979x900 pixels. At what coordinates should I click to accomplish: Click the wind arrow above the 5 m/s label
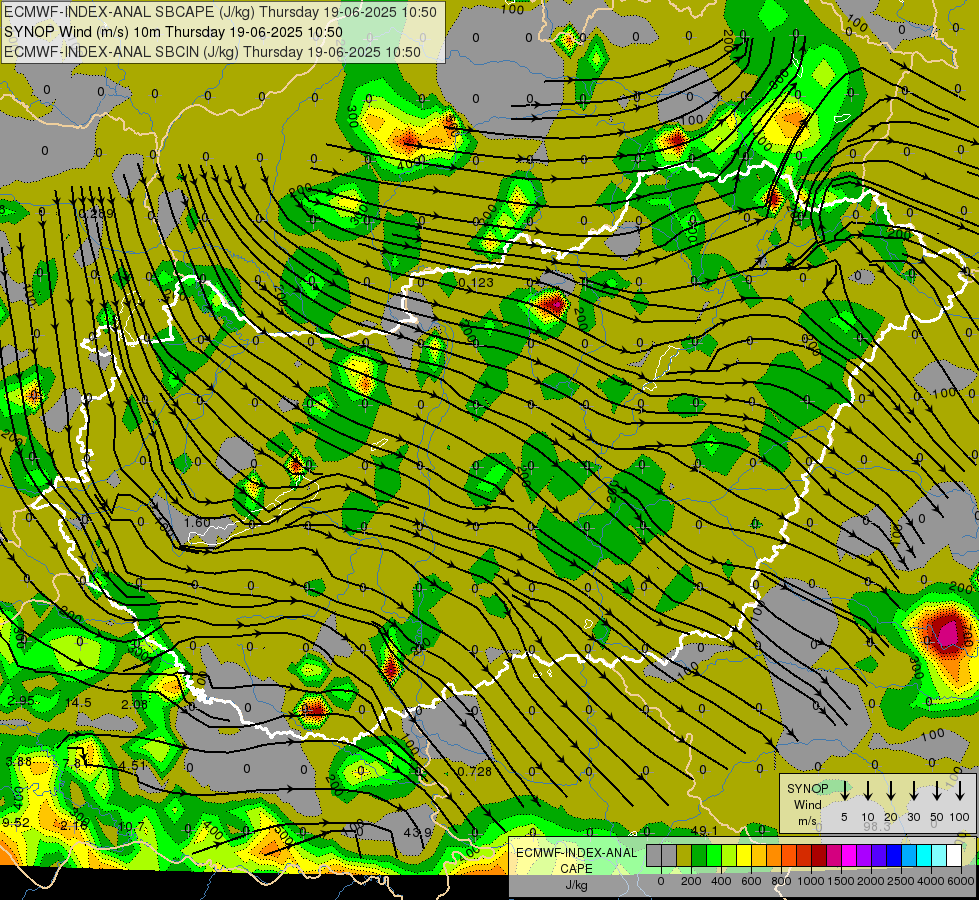coord(844,790)
